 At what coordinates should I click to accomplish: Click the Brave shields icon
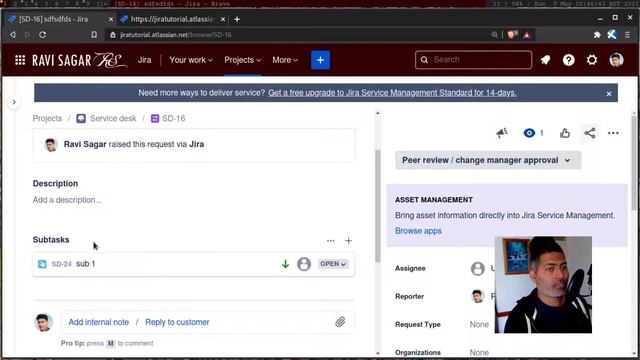[x=511, y=35]
